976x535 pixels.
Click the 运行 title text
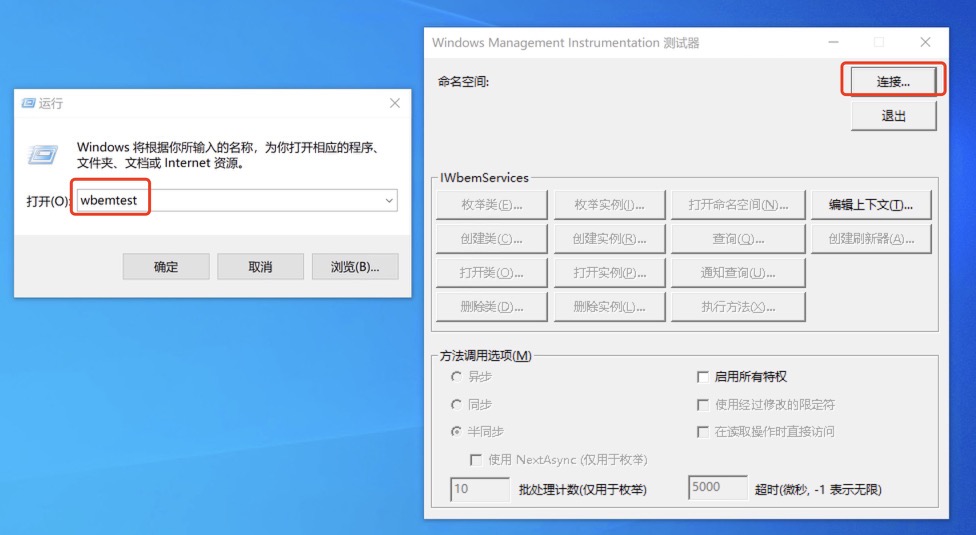pyautogui.click(x=51, y=103)
